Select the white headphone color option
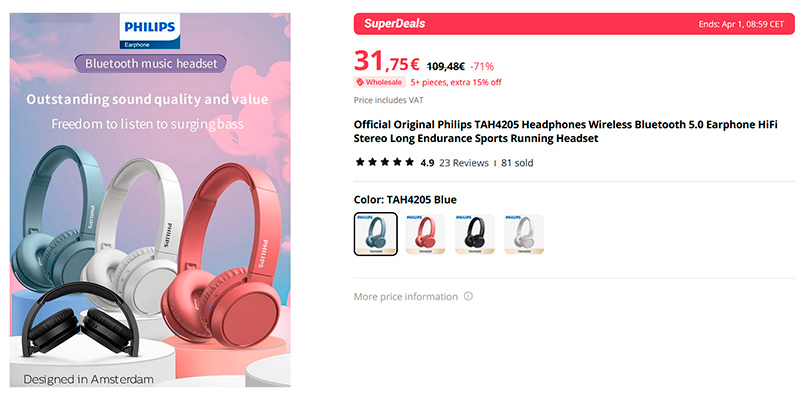This screenshot has width=800, height=393. coord(524,234)
